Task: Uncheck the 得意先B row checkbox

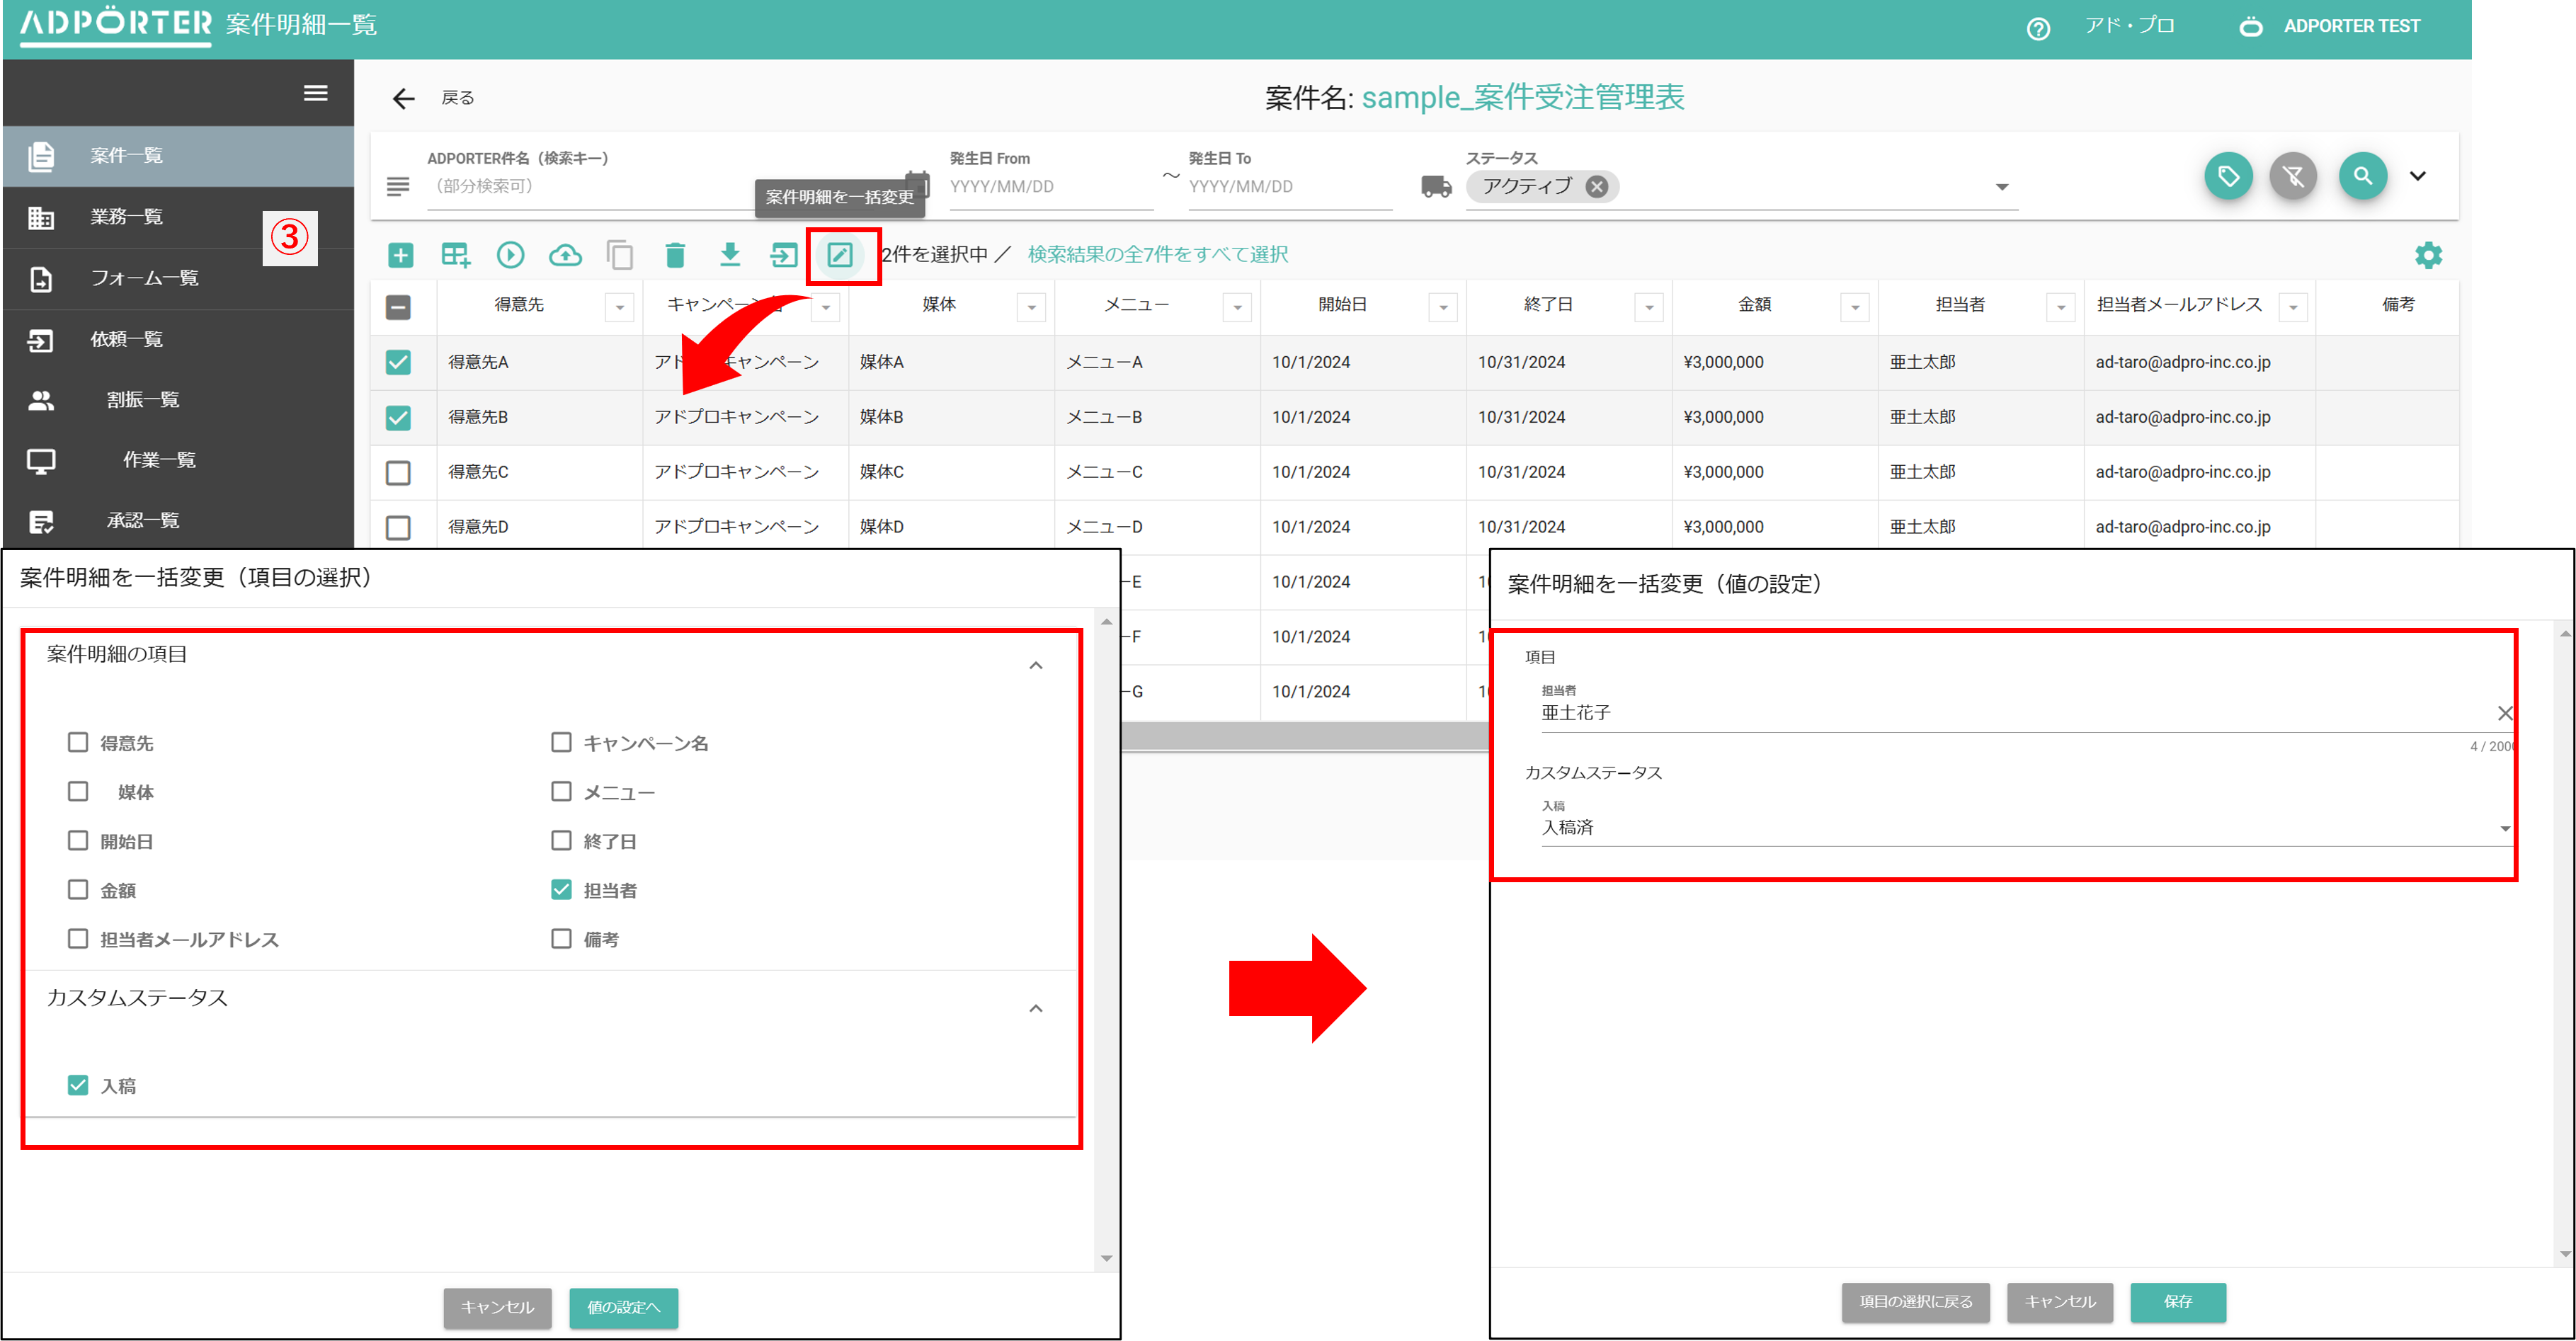Action: [398, 417]
